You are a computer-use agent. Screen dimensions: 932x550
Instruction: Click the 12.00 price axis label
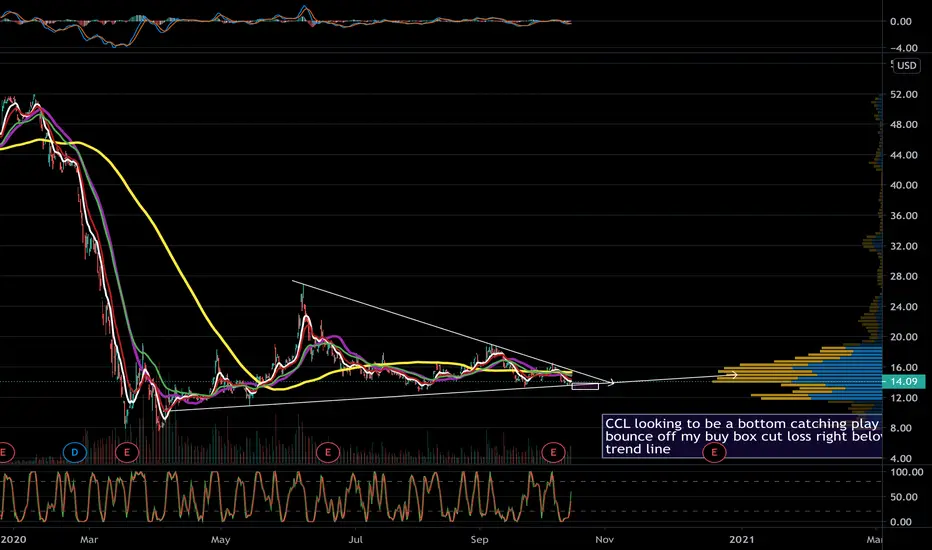pyautogui.click(x=903, y=398)
